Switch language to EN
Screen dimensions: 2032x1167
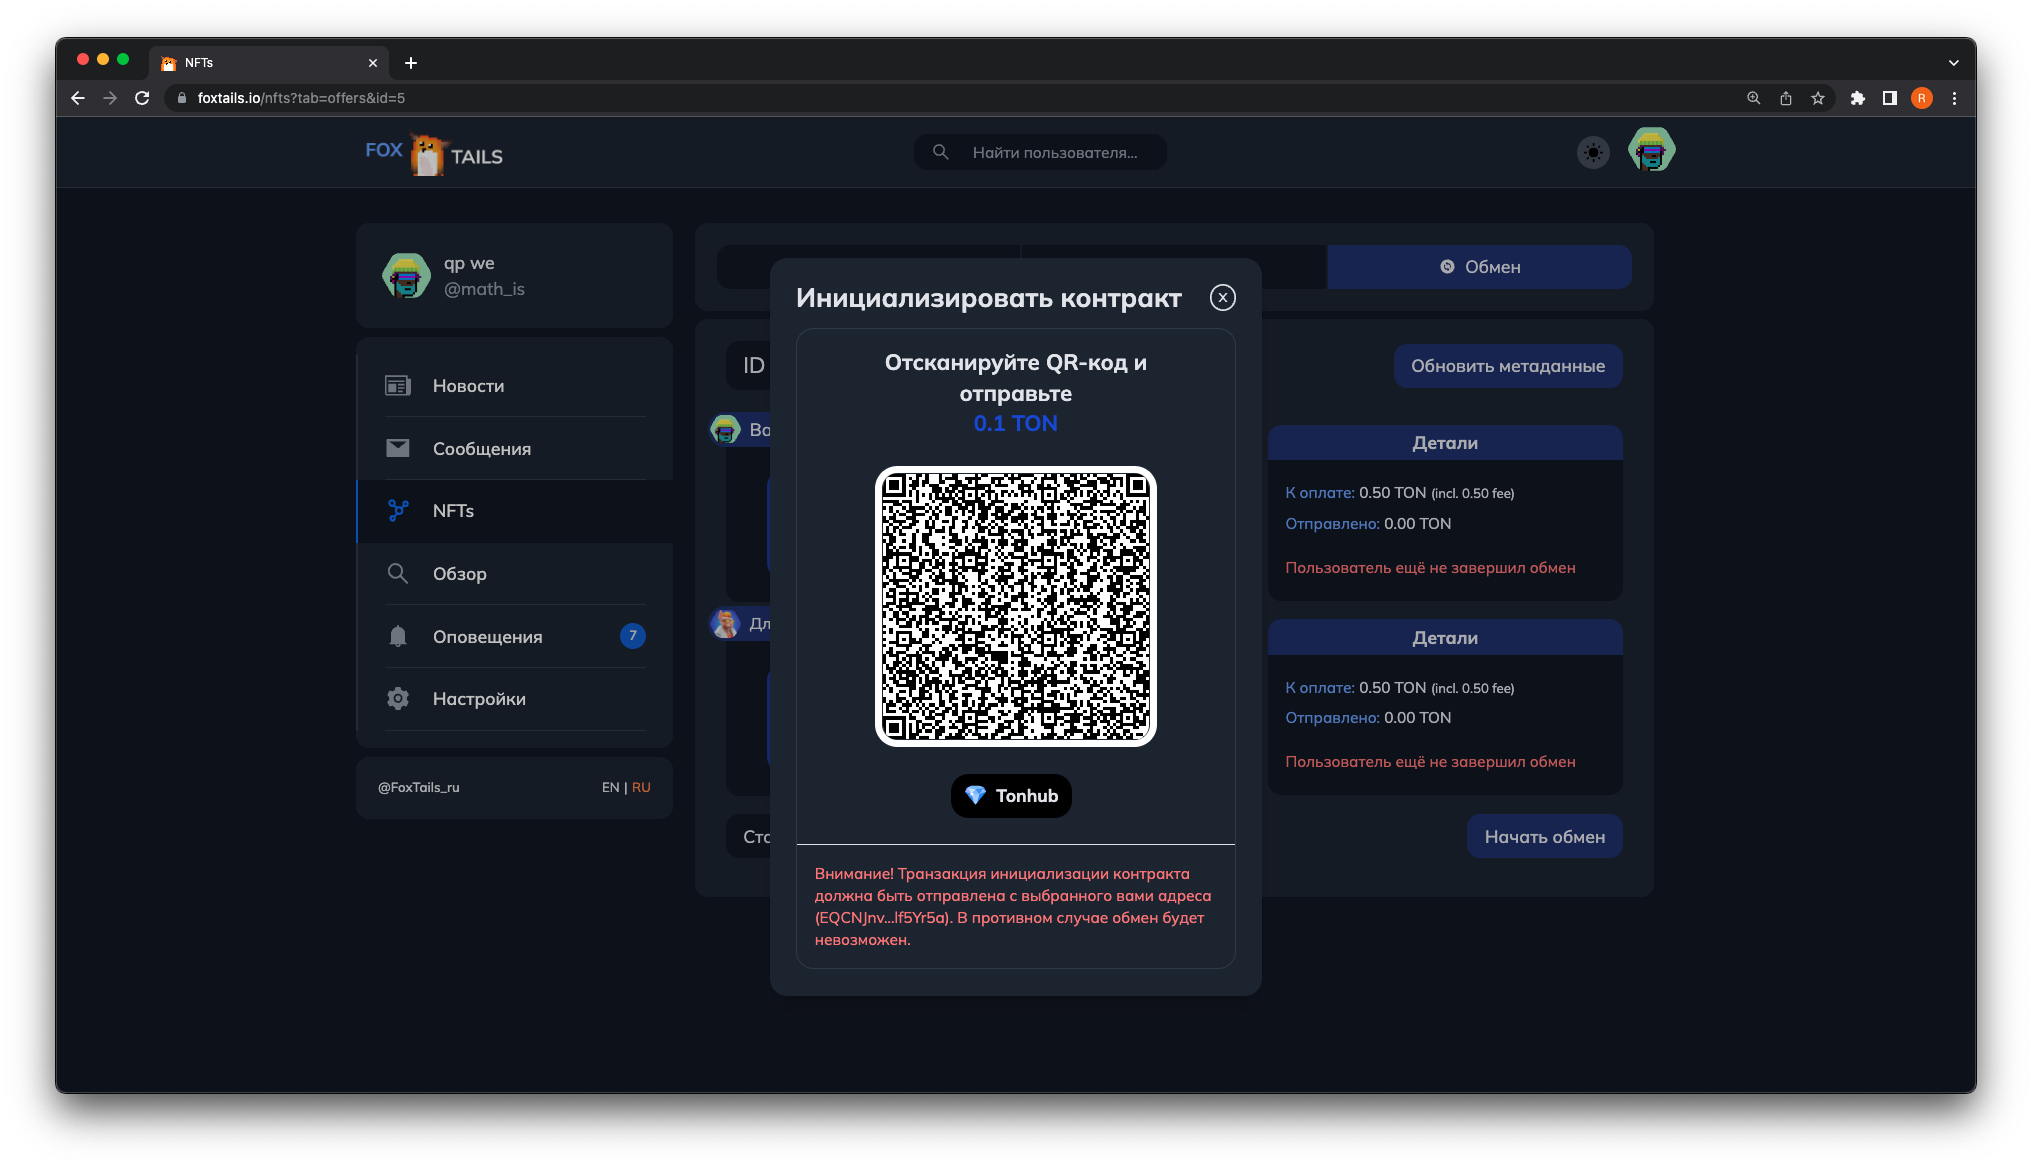point(610,788)
